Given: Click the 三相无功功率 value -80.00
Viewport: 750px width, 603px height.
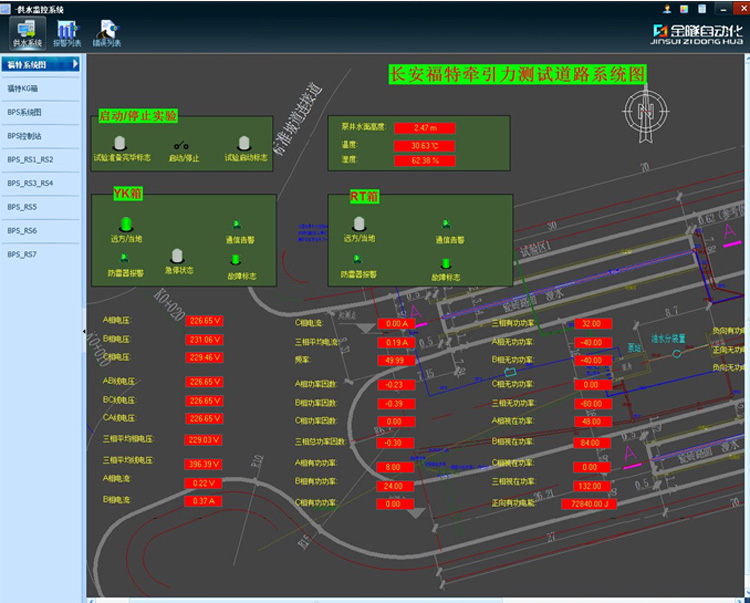Looking at the screenshot, I should (593, 404).
